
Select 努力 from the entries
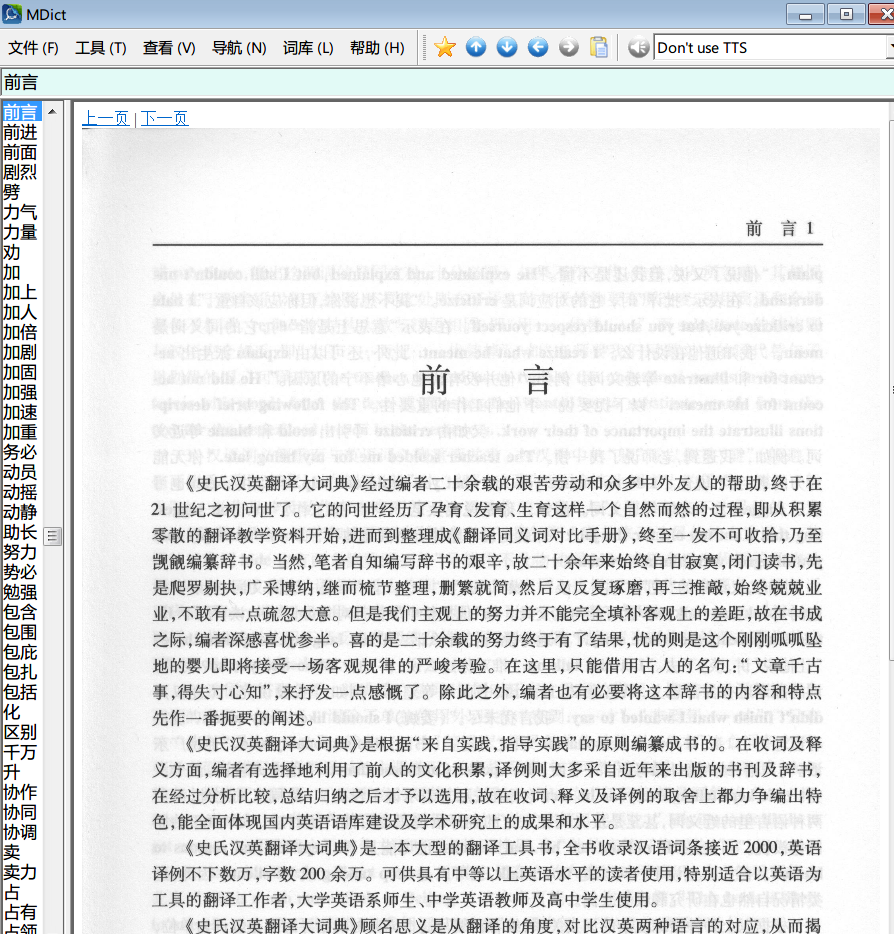pyautogui.click(x=20, y=552)
